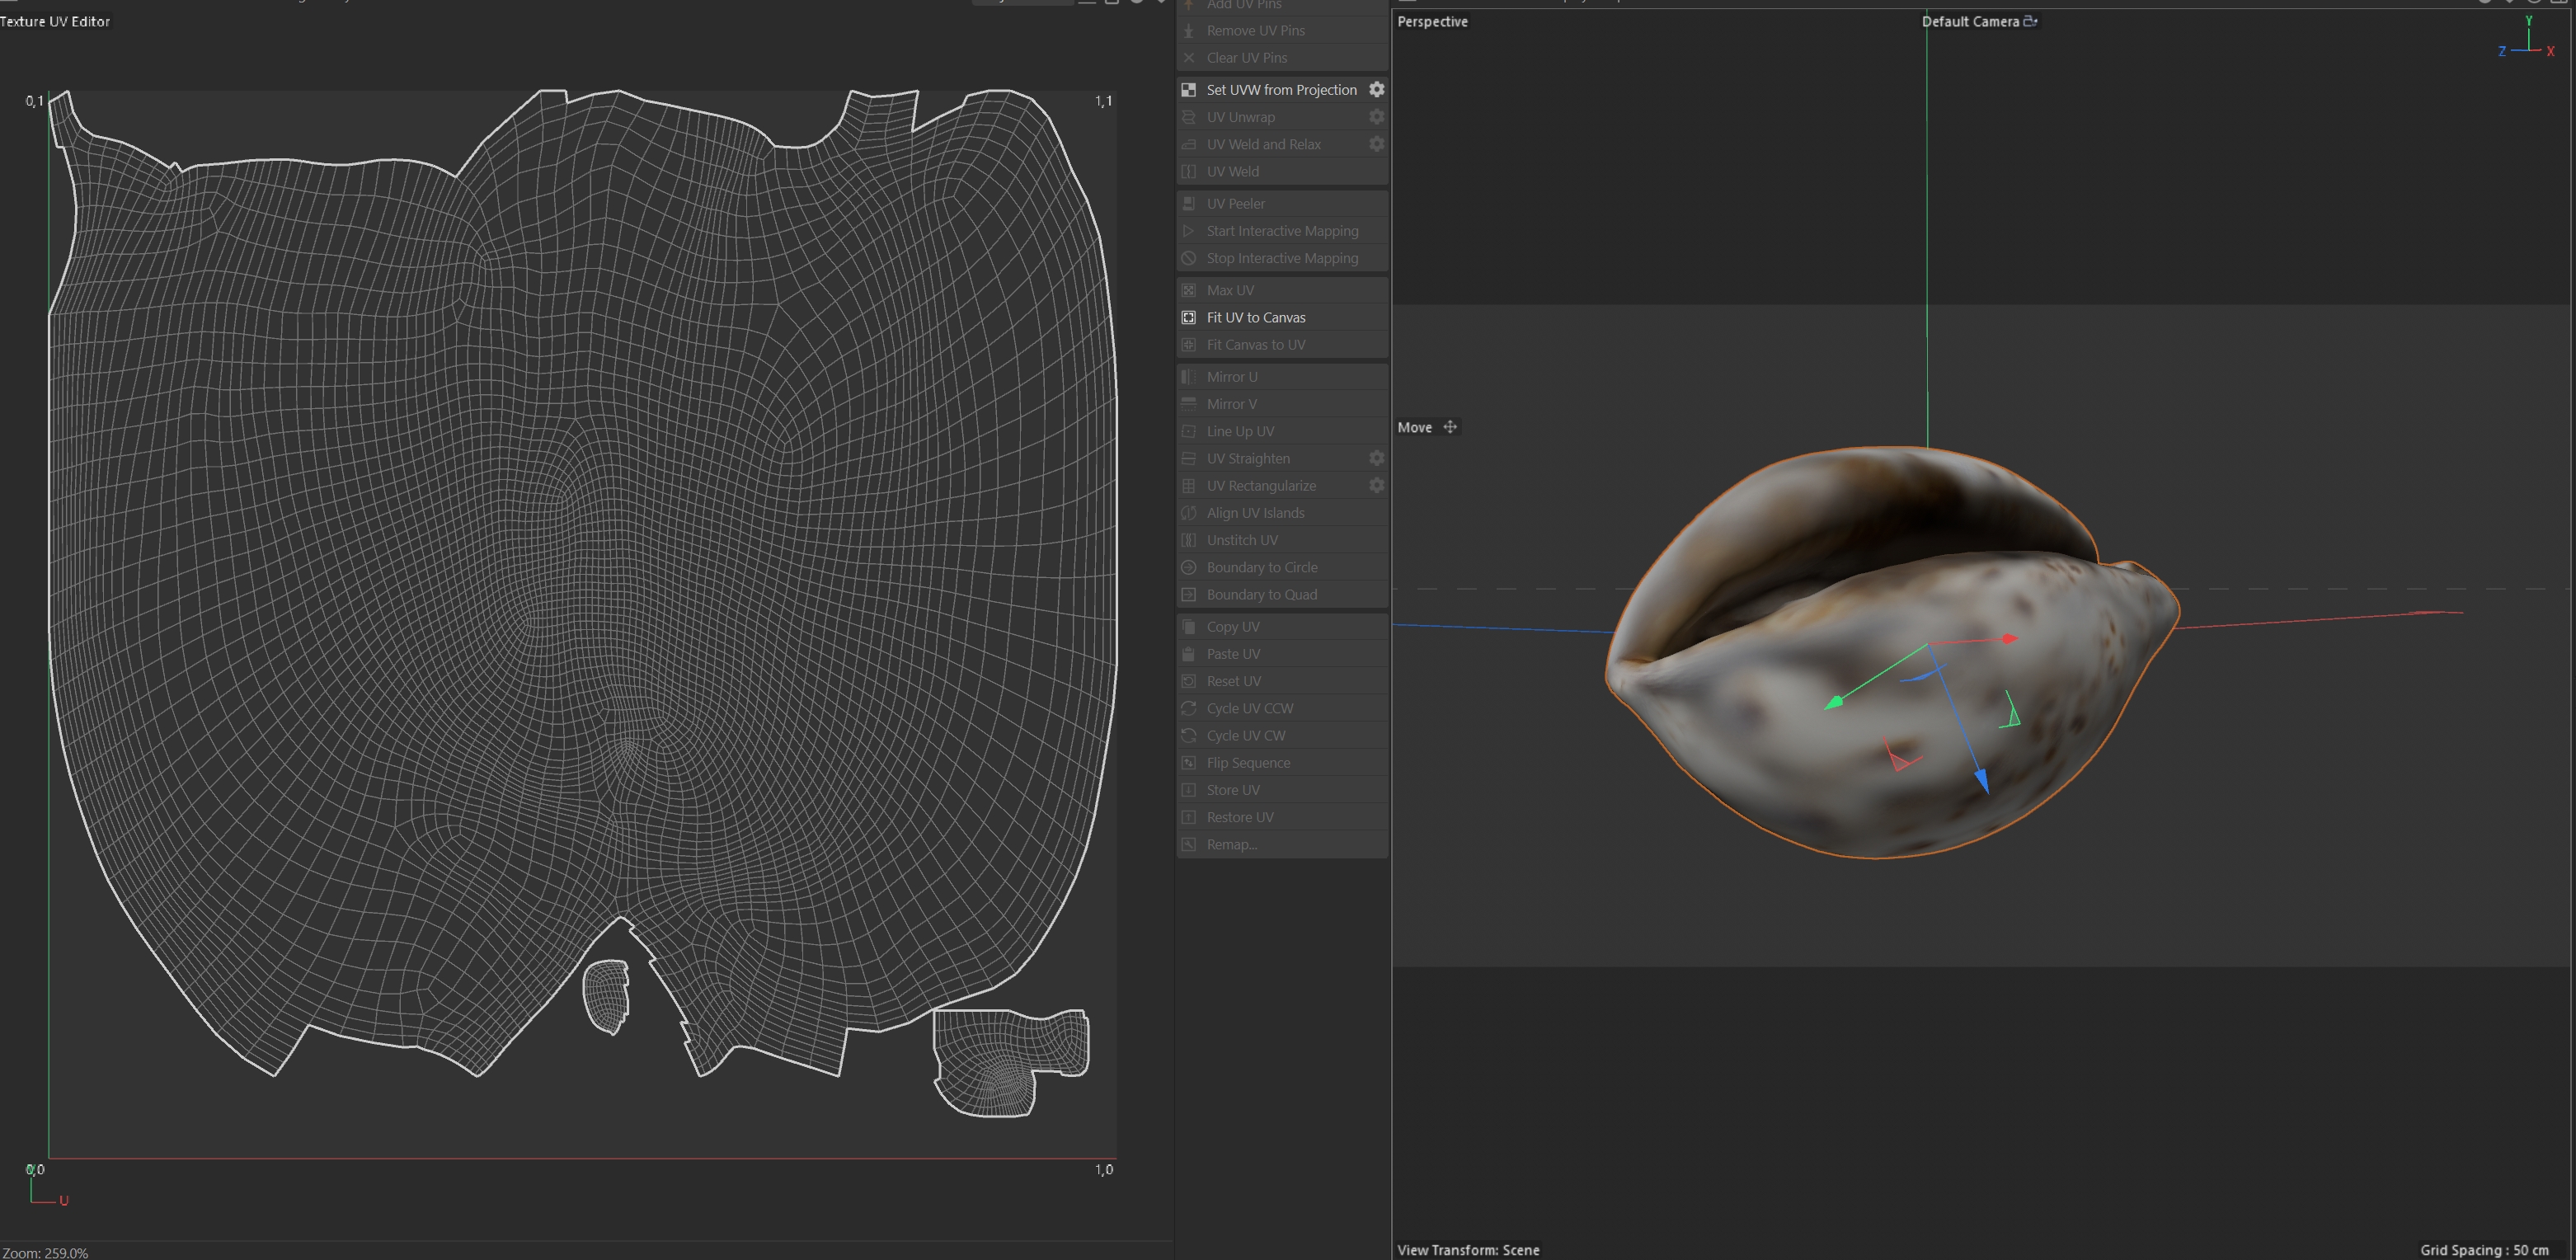Viewport: 2576px width, 1260px height.
Task: Click the Remap... command
Action: (x=1231, y=844)
